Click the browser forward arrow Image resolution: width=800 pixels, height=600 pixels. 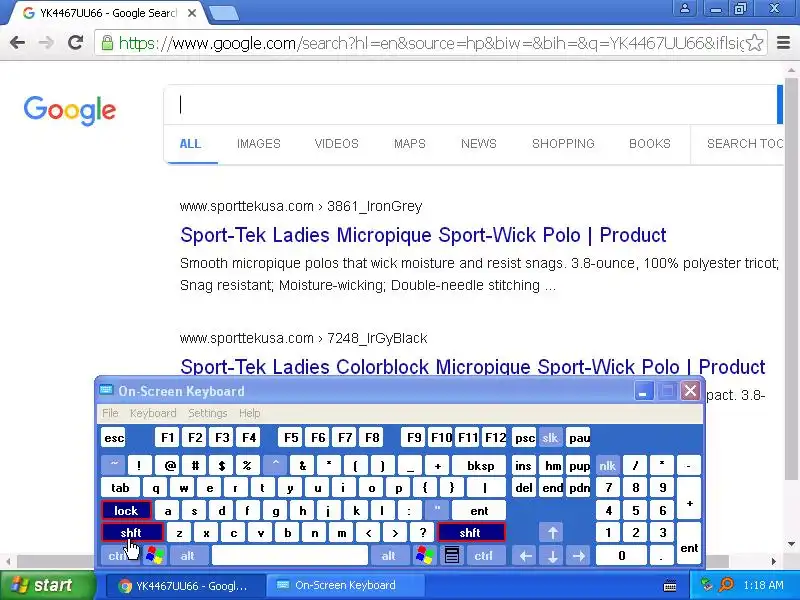46,43
